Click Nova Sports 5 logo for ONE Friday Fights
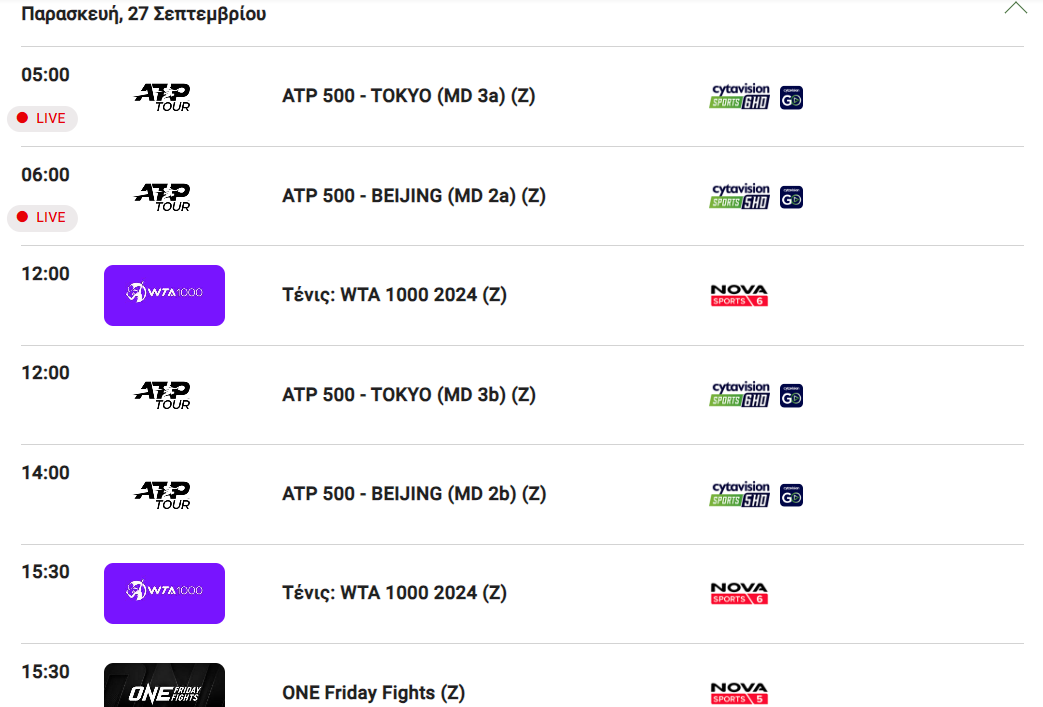1043x707 pixels. (x=739, y=693)
